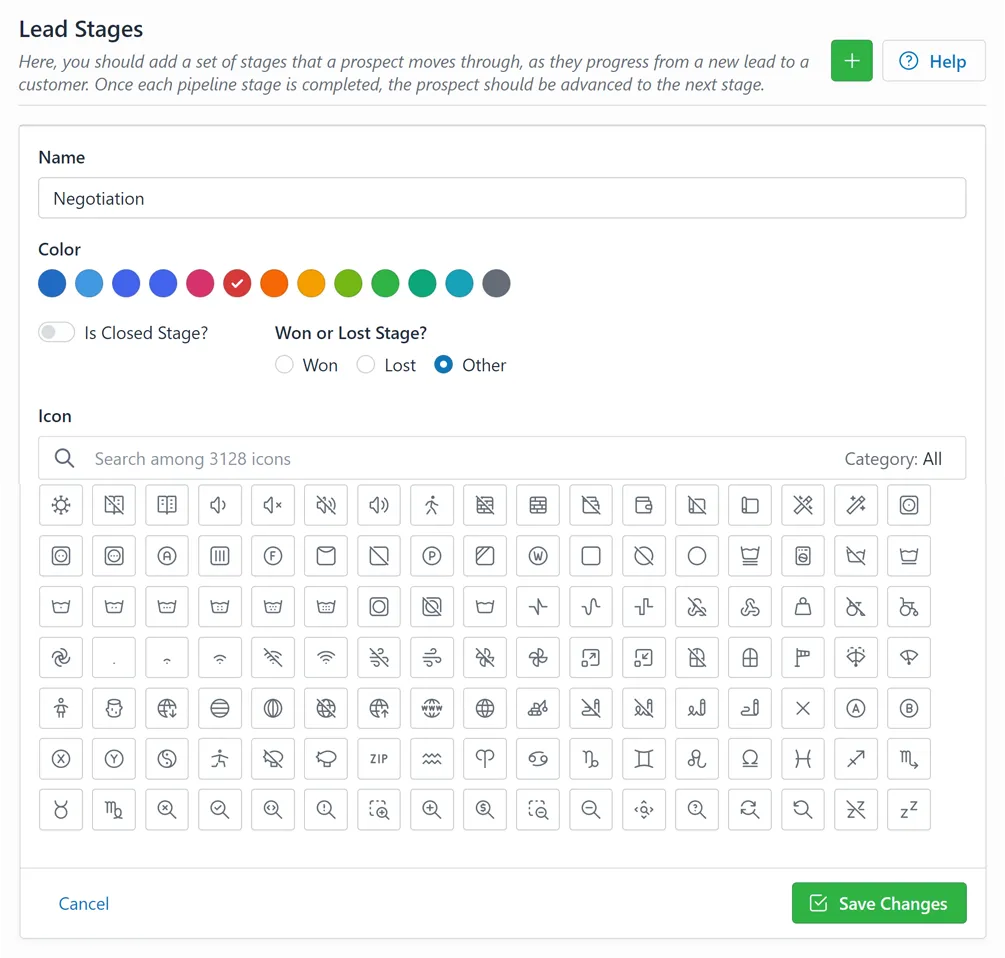Pick the yin-yang icon
This screenshot has height=958, width=1005.
(167, 759)
